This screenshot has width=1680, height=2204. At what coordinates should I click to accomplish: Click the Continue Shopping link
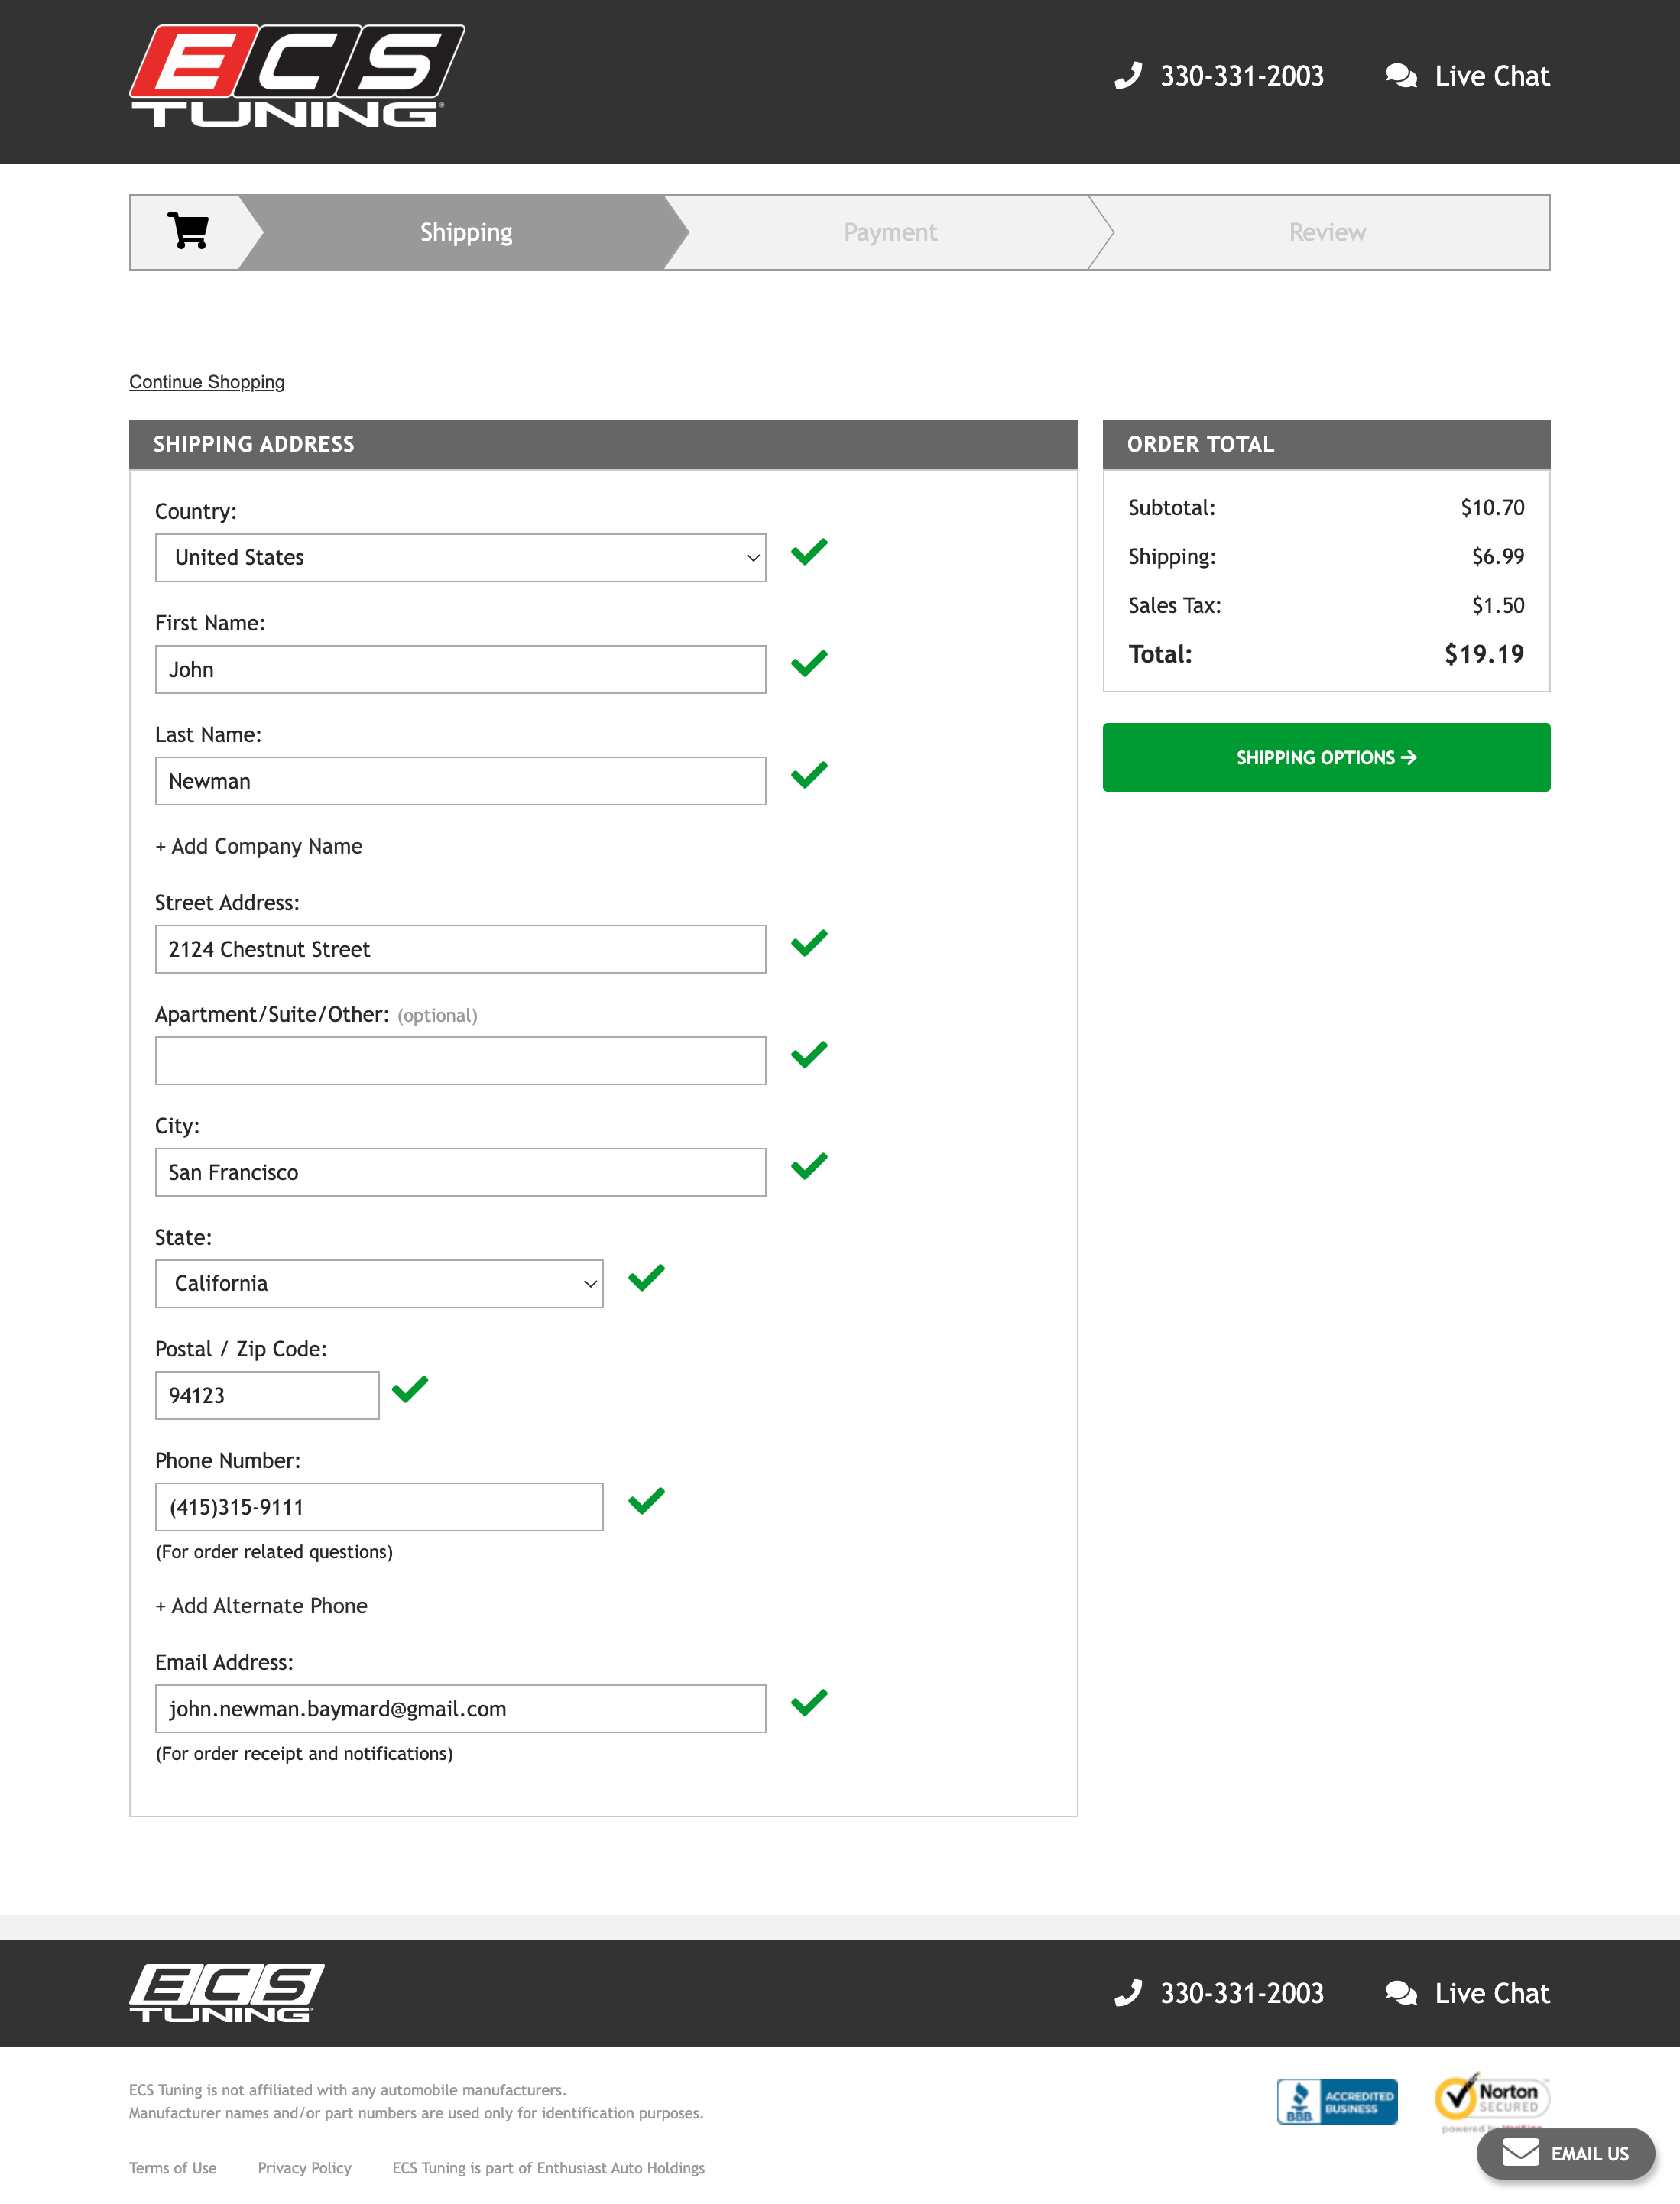click(206, 381)
